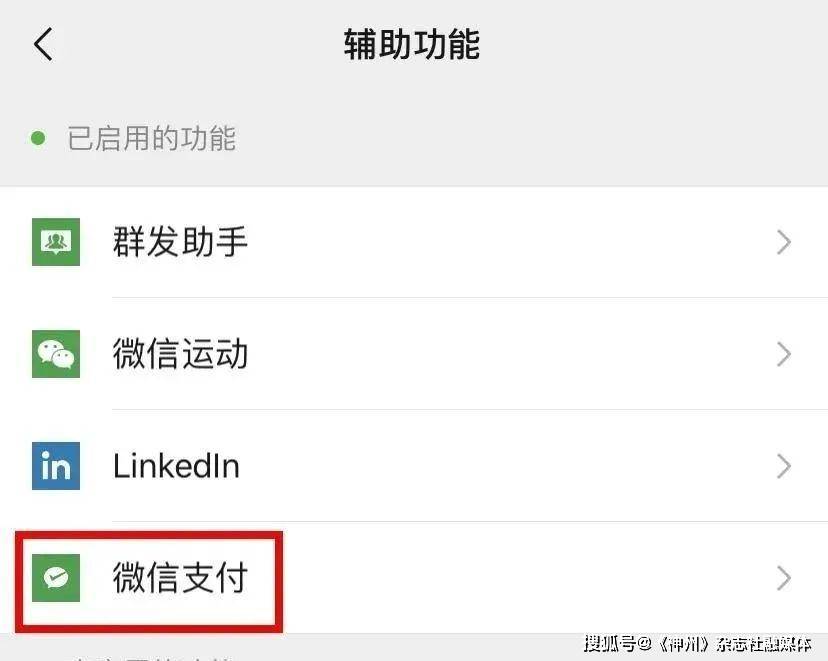
Task: Expand LinkedIn via its right chevron
Action: point(784,466)
